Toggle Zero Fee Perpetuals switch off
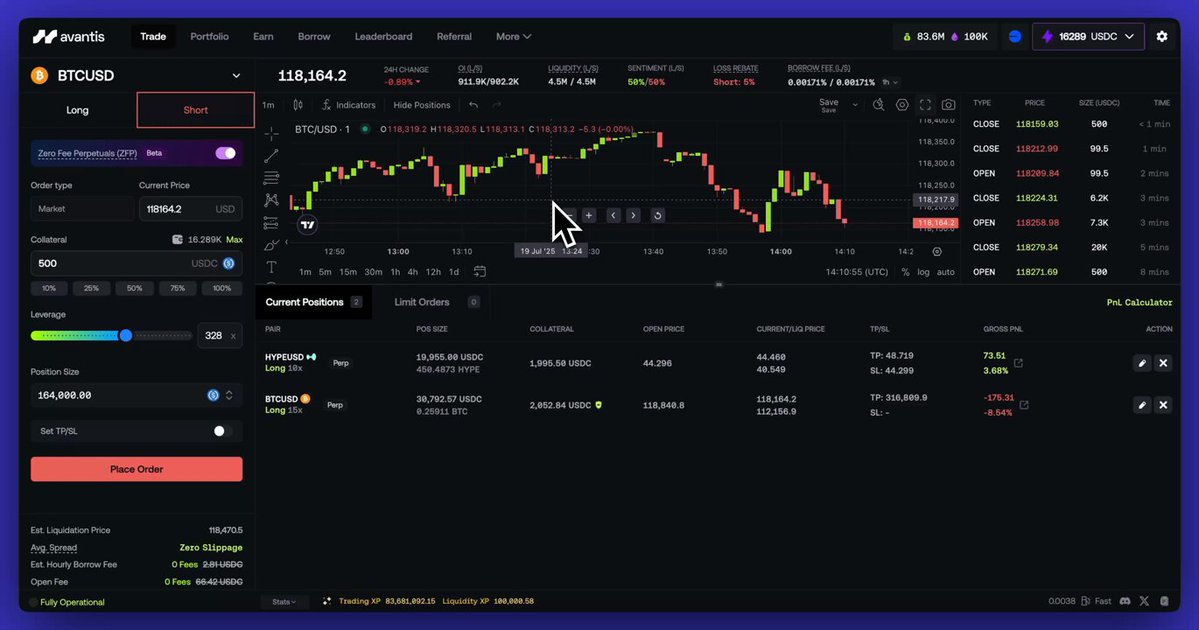Viewport: 1199px width, 630px height. (x=225, y=153)
